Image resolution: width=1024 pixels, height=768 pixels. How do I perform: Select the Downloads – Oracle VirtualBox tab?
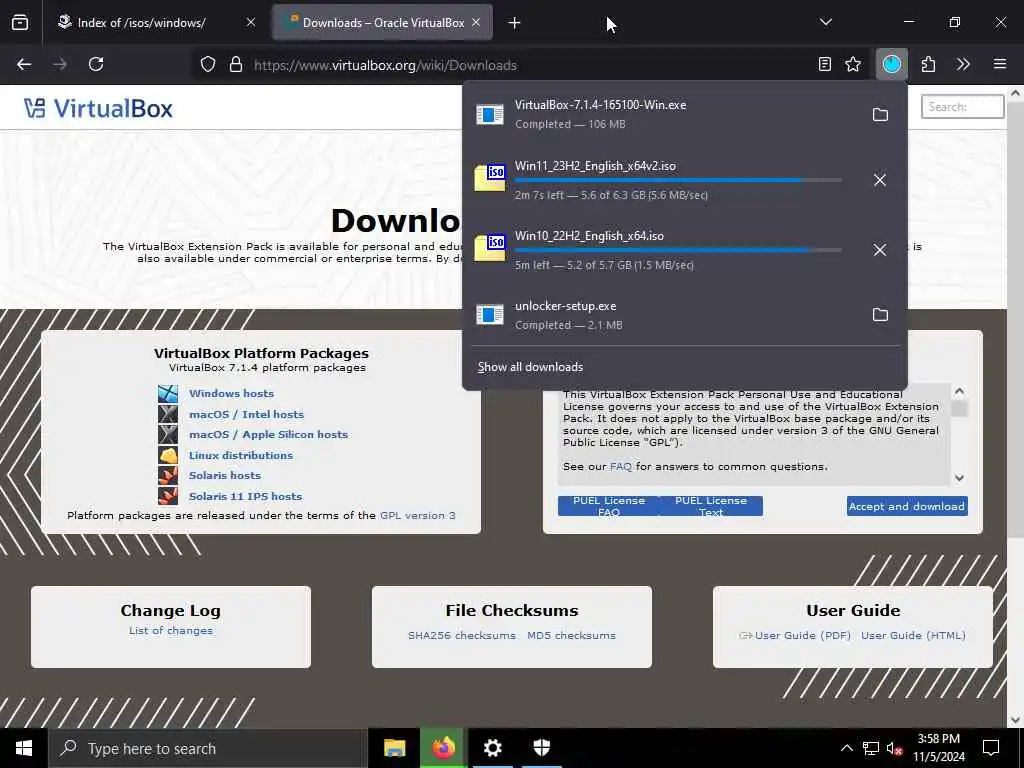point(383,23)
